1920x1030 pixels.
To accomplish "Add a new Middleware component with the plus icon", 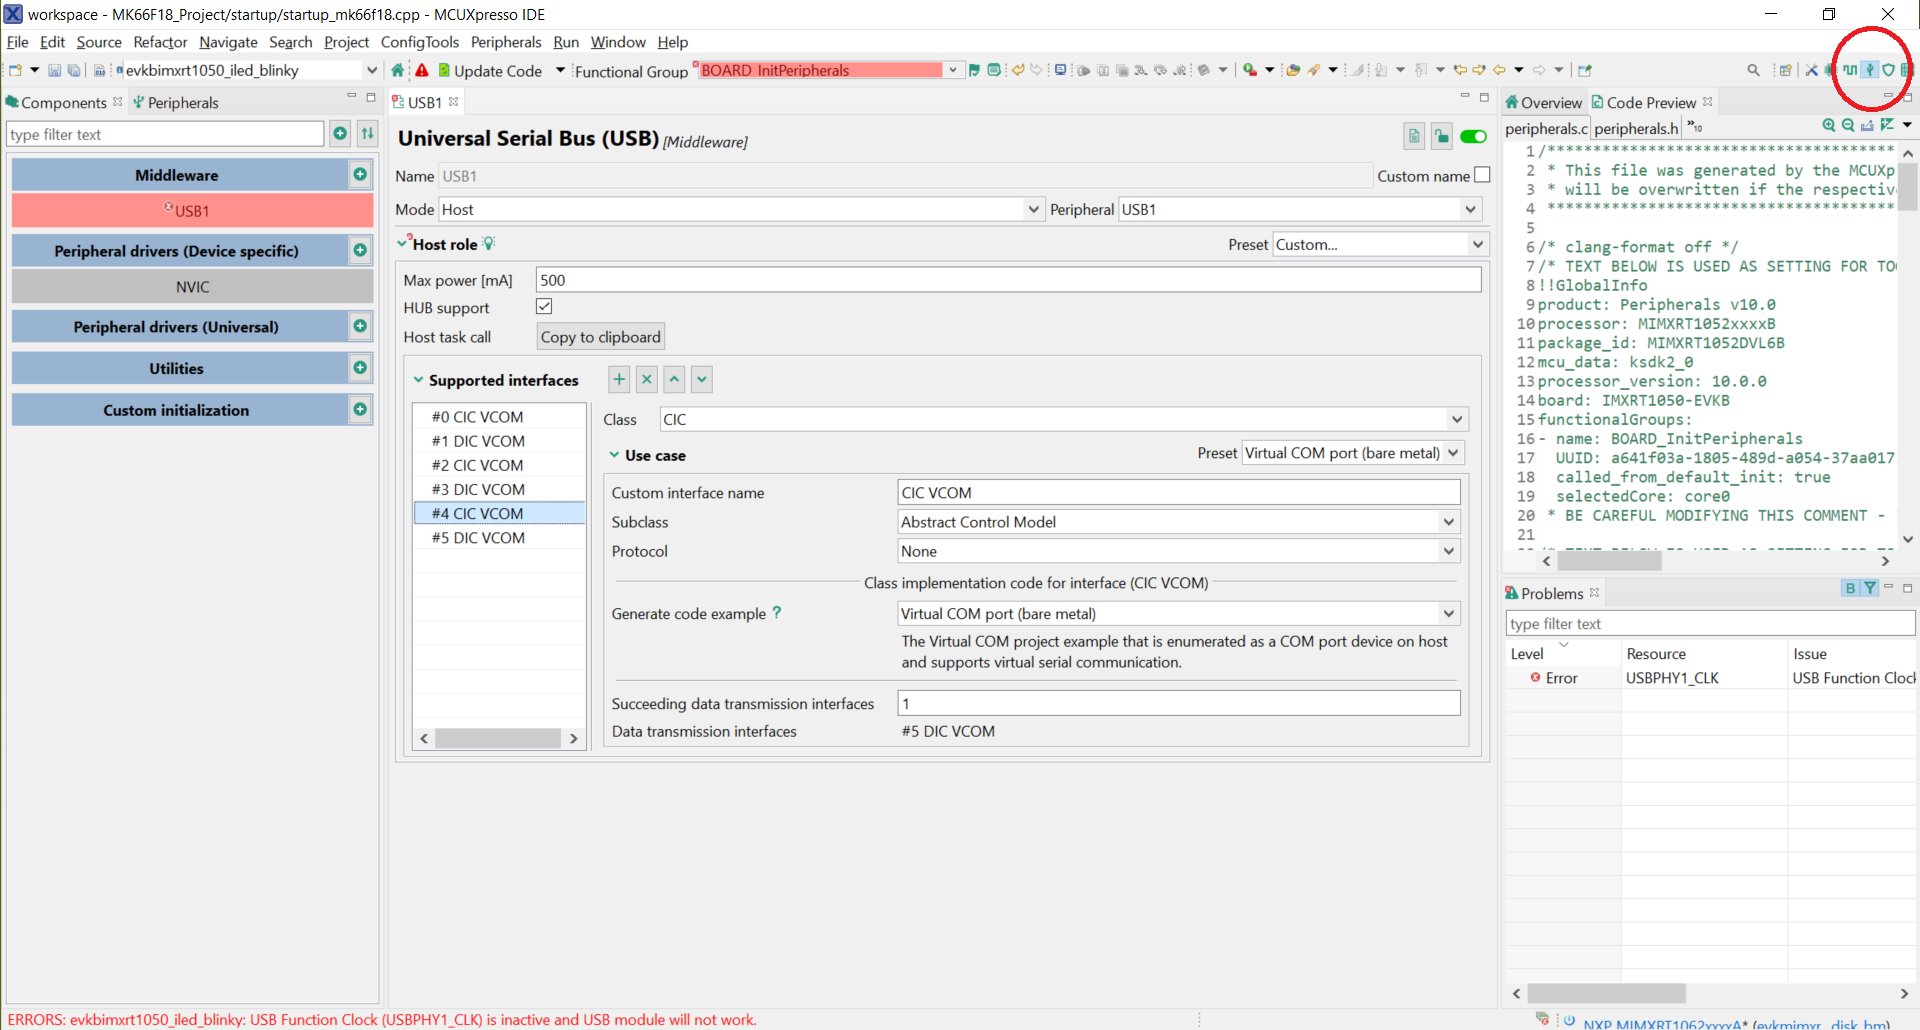I will coord(359,174).
